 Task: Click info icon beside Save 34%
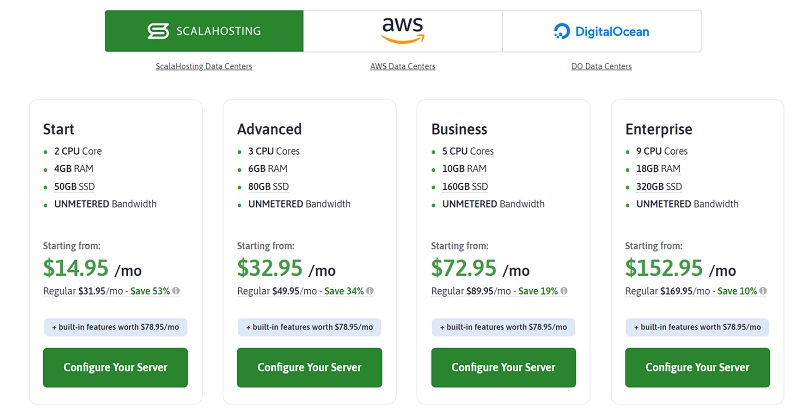[x=370, y=291]
